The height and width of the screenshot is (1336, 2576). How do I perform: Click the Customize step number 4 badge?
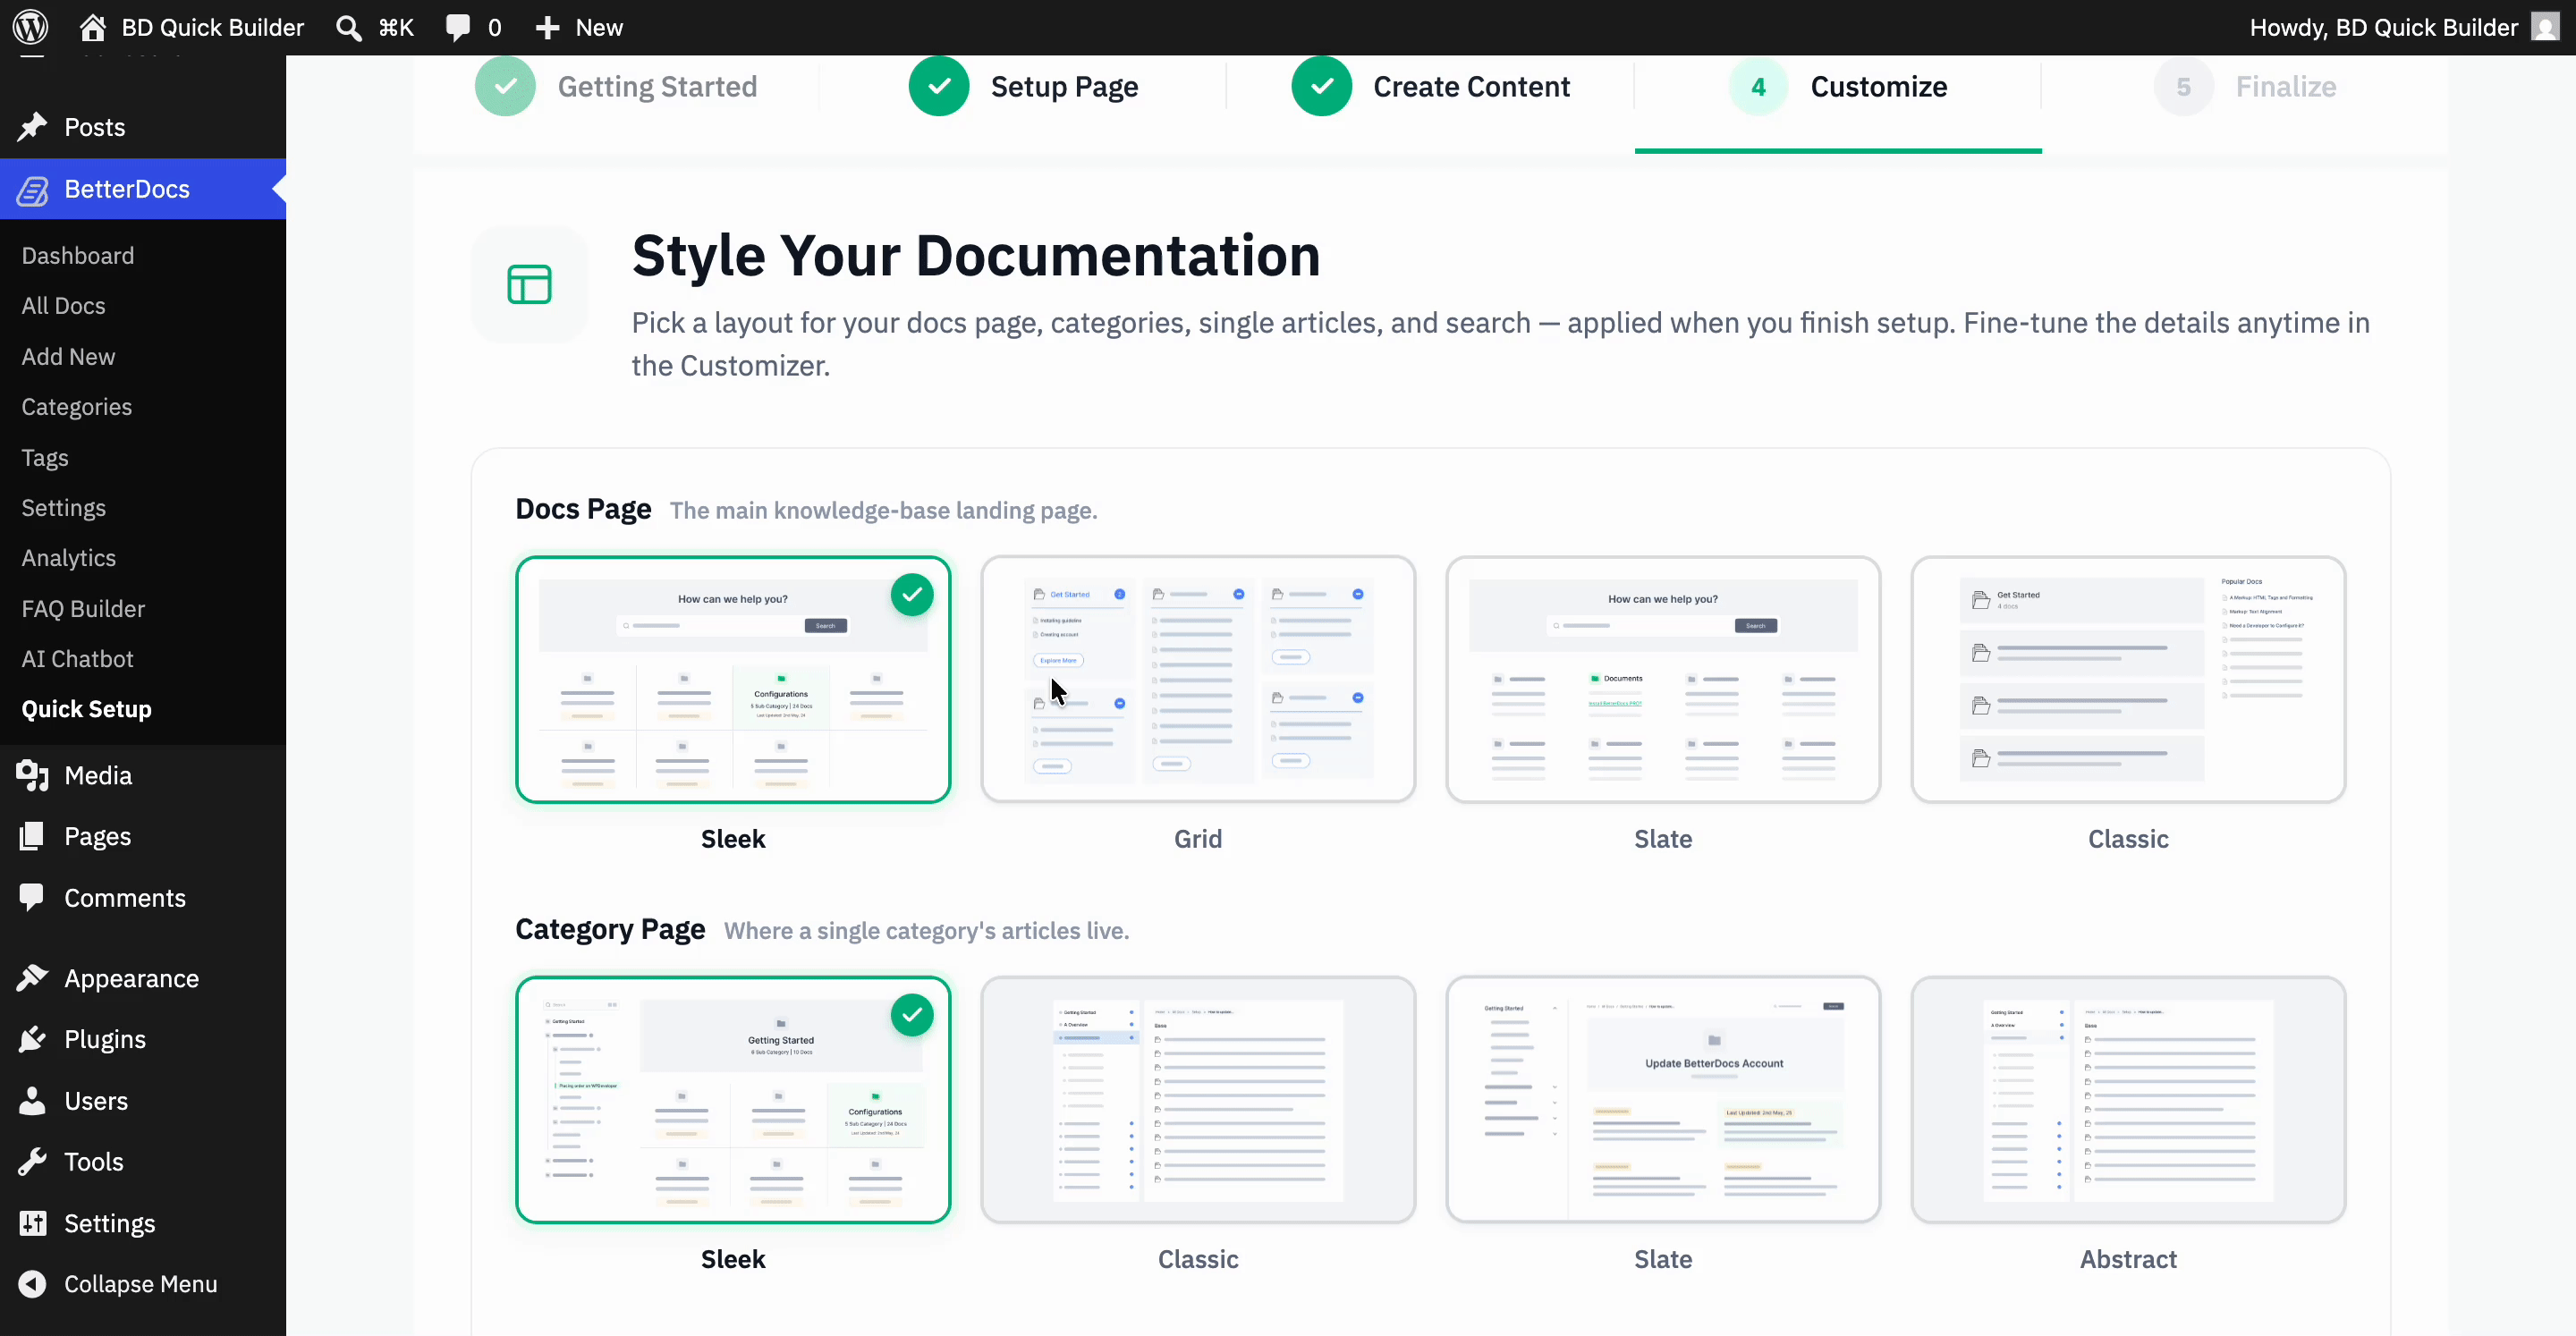click(1758, 87)
